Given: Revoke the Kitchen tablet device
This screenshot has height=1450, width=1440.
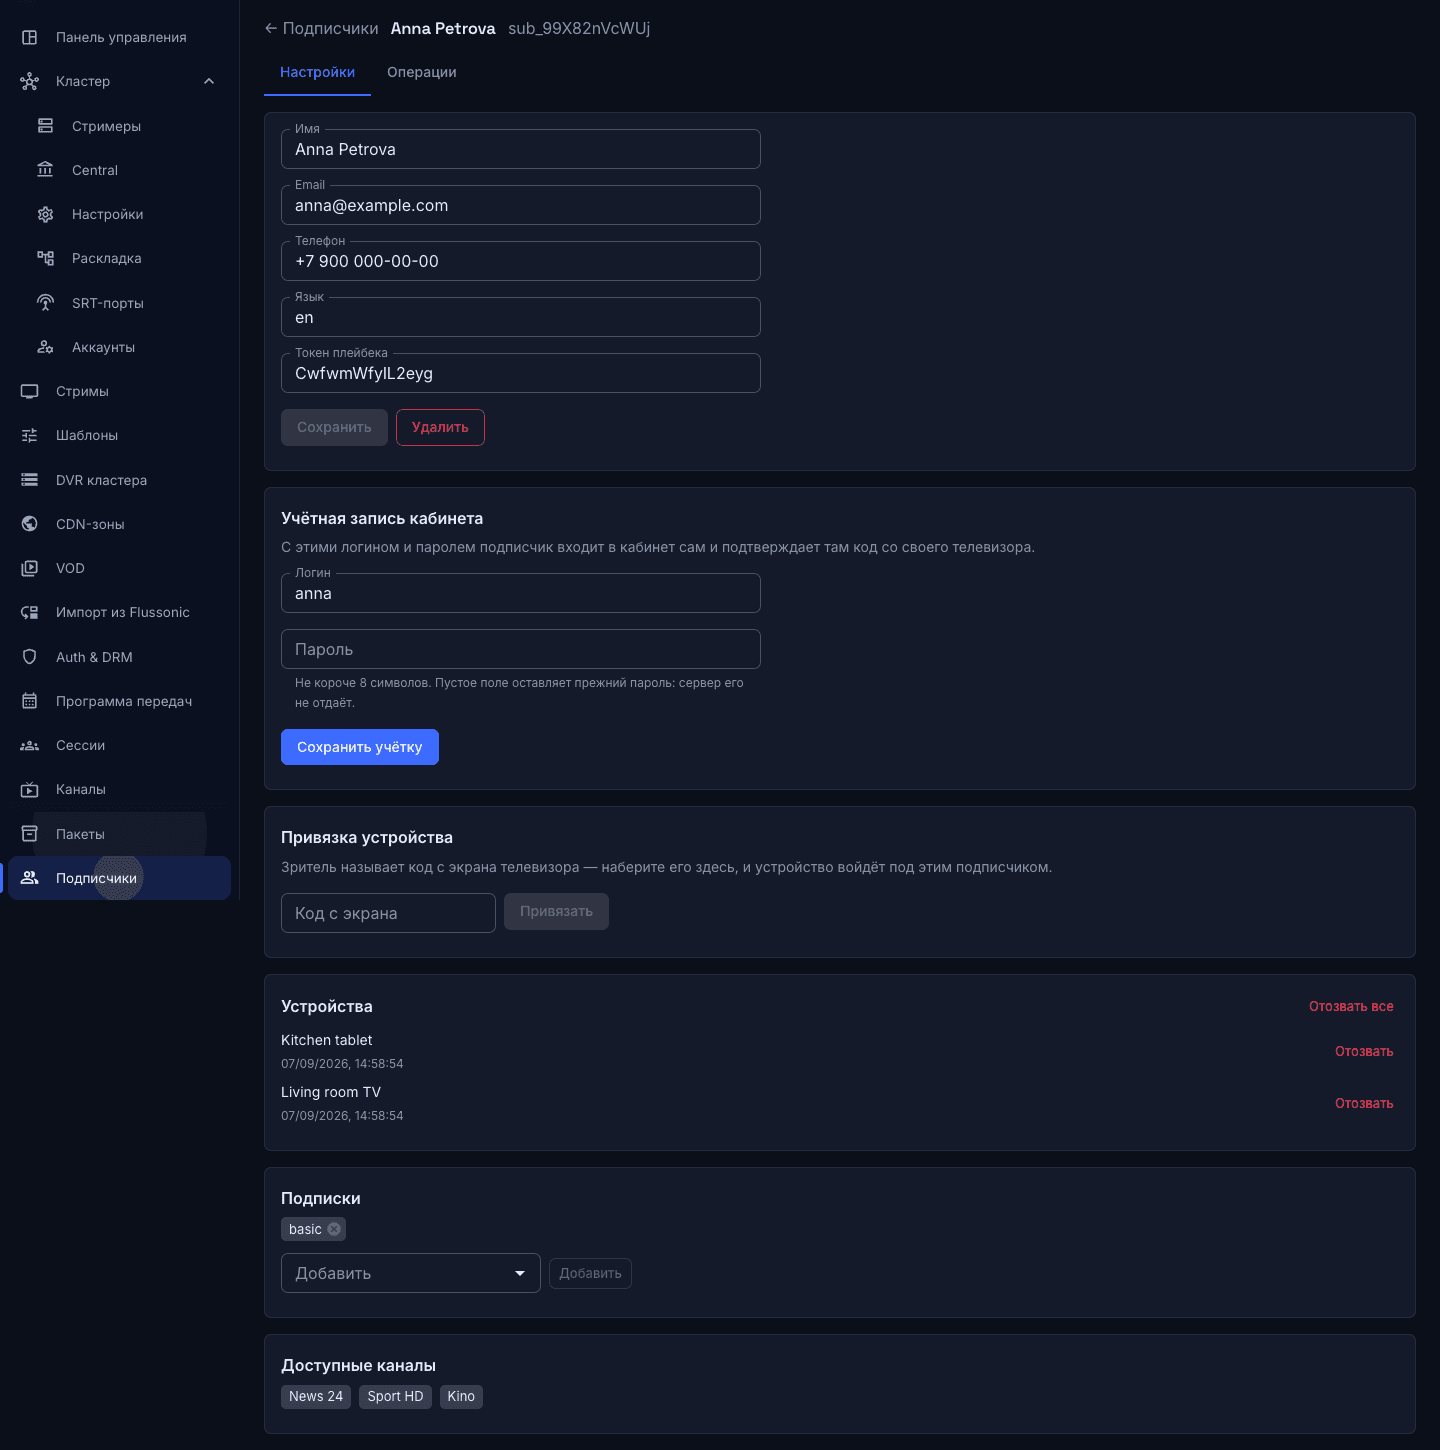Looking at the screenshot, I should [x=1364, y=1051].
